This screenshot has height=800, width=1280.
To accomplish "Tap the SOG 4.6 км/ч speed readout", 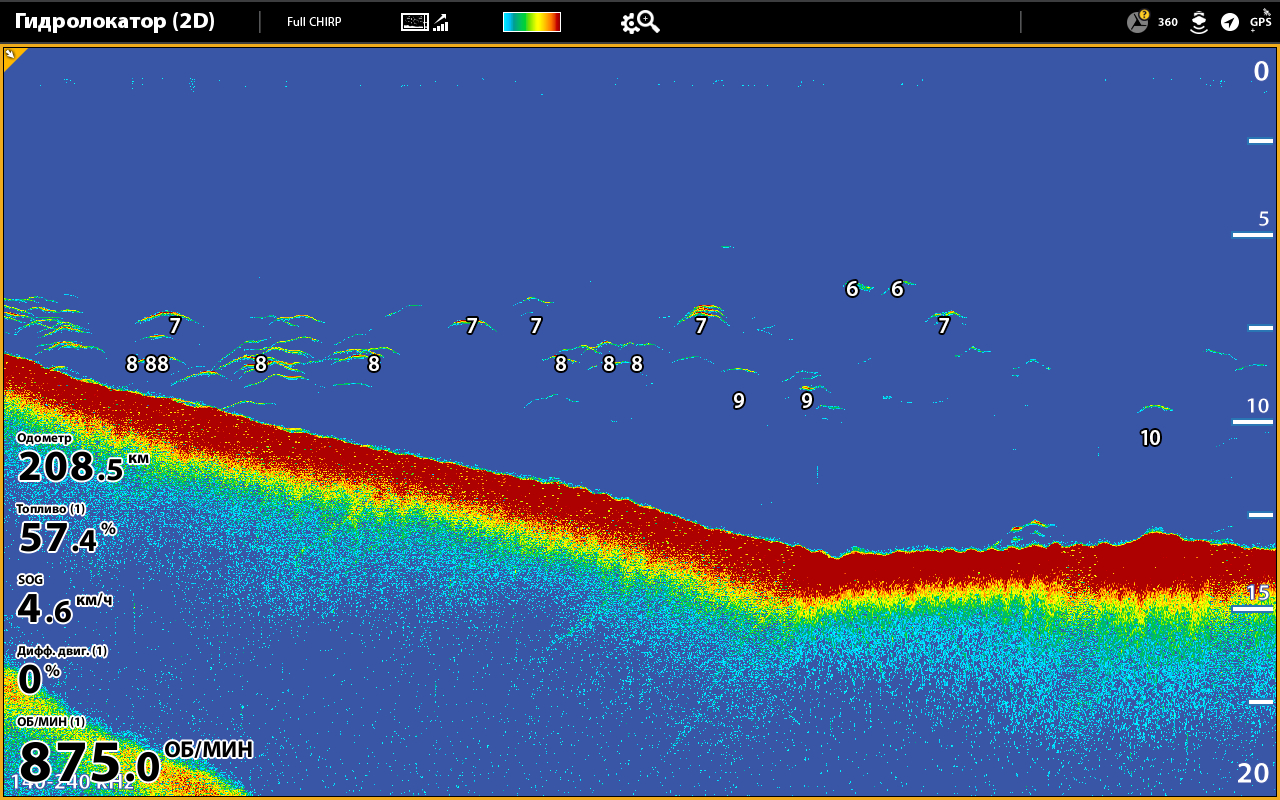I will pos(64,601).
